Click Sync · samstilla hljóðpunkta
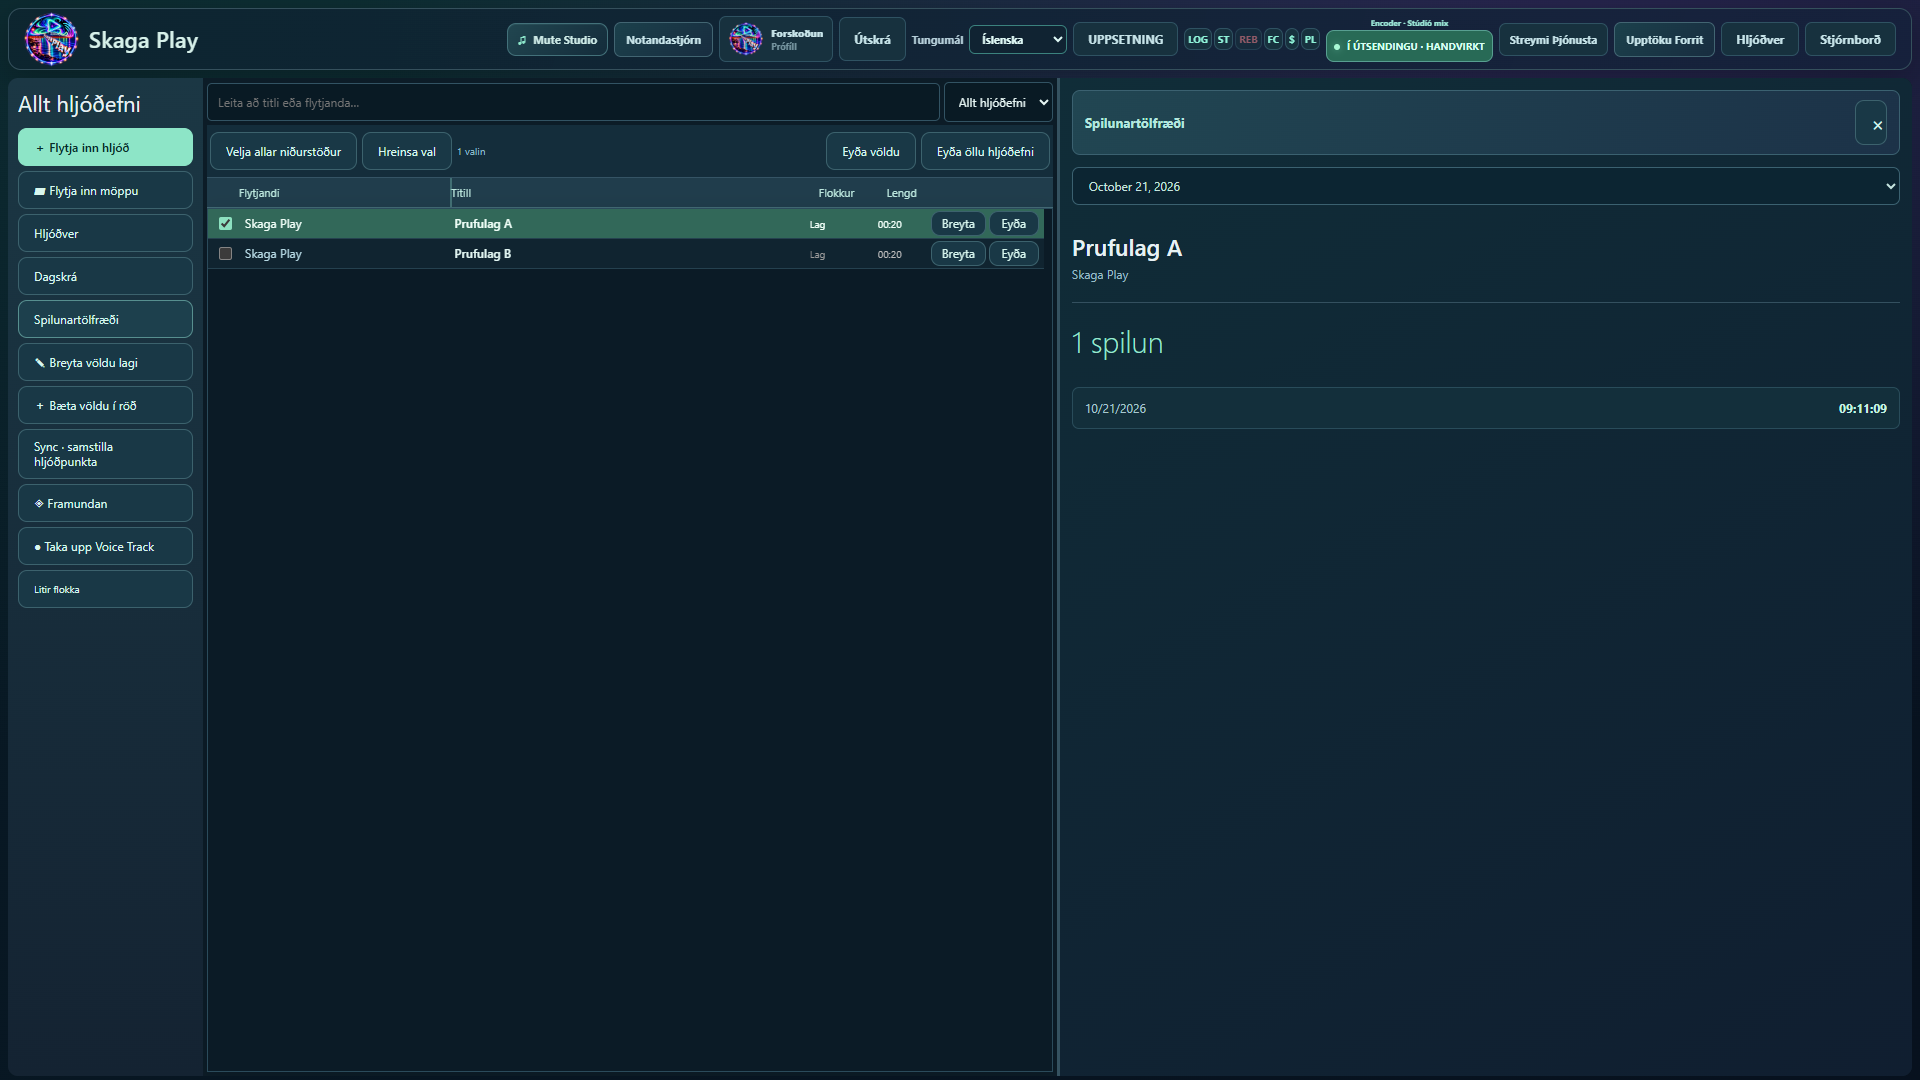This screenshot has height=1080, width=1920. tap(105, 454)
